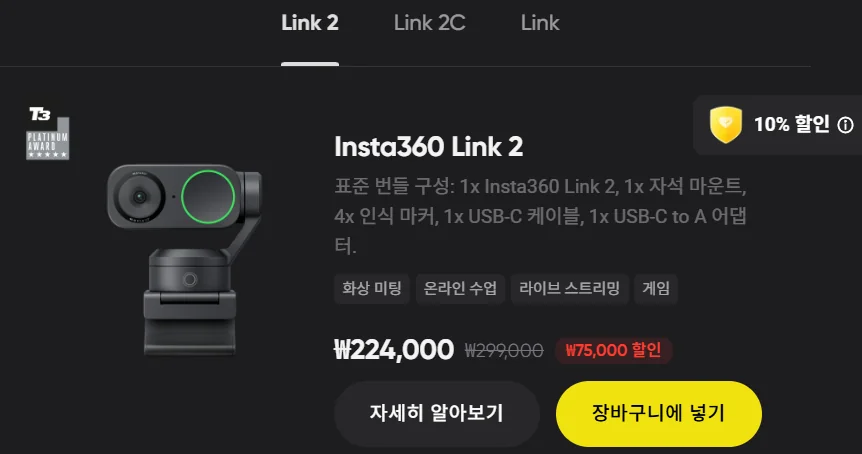
Task: Click the ₩224,000 sale price
Action: (x=394, y=350)
